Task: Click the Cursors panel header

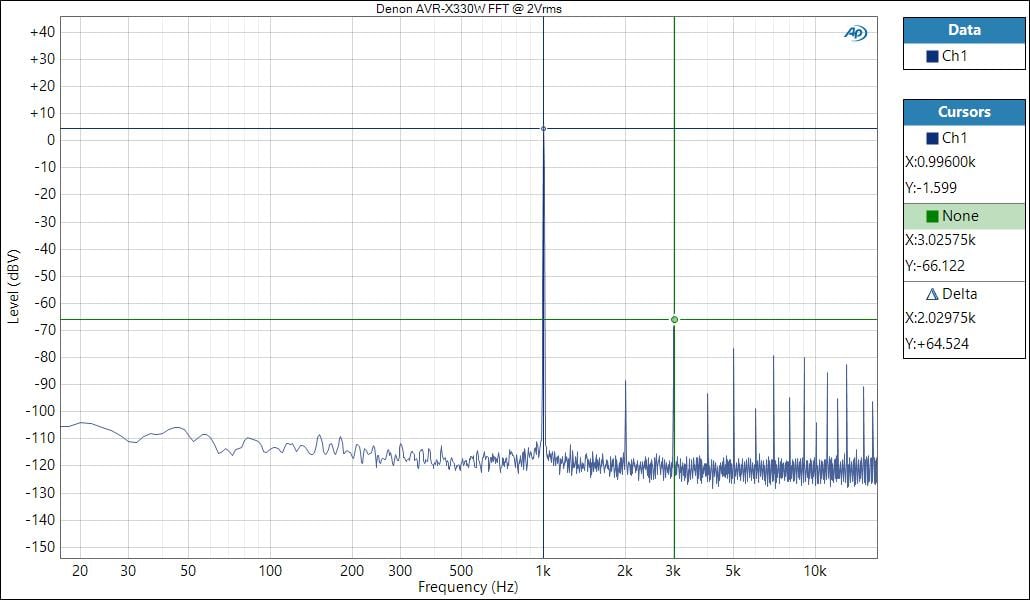Action: coord(963,112)
